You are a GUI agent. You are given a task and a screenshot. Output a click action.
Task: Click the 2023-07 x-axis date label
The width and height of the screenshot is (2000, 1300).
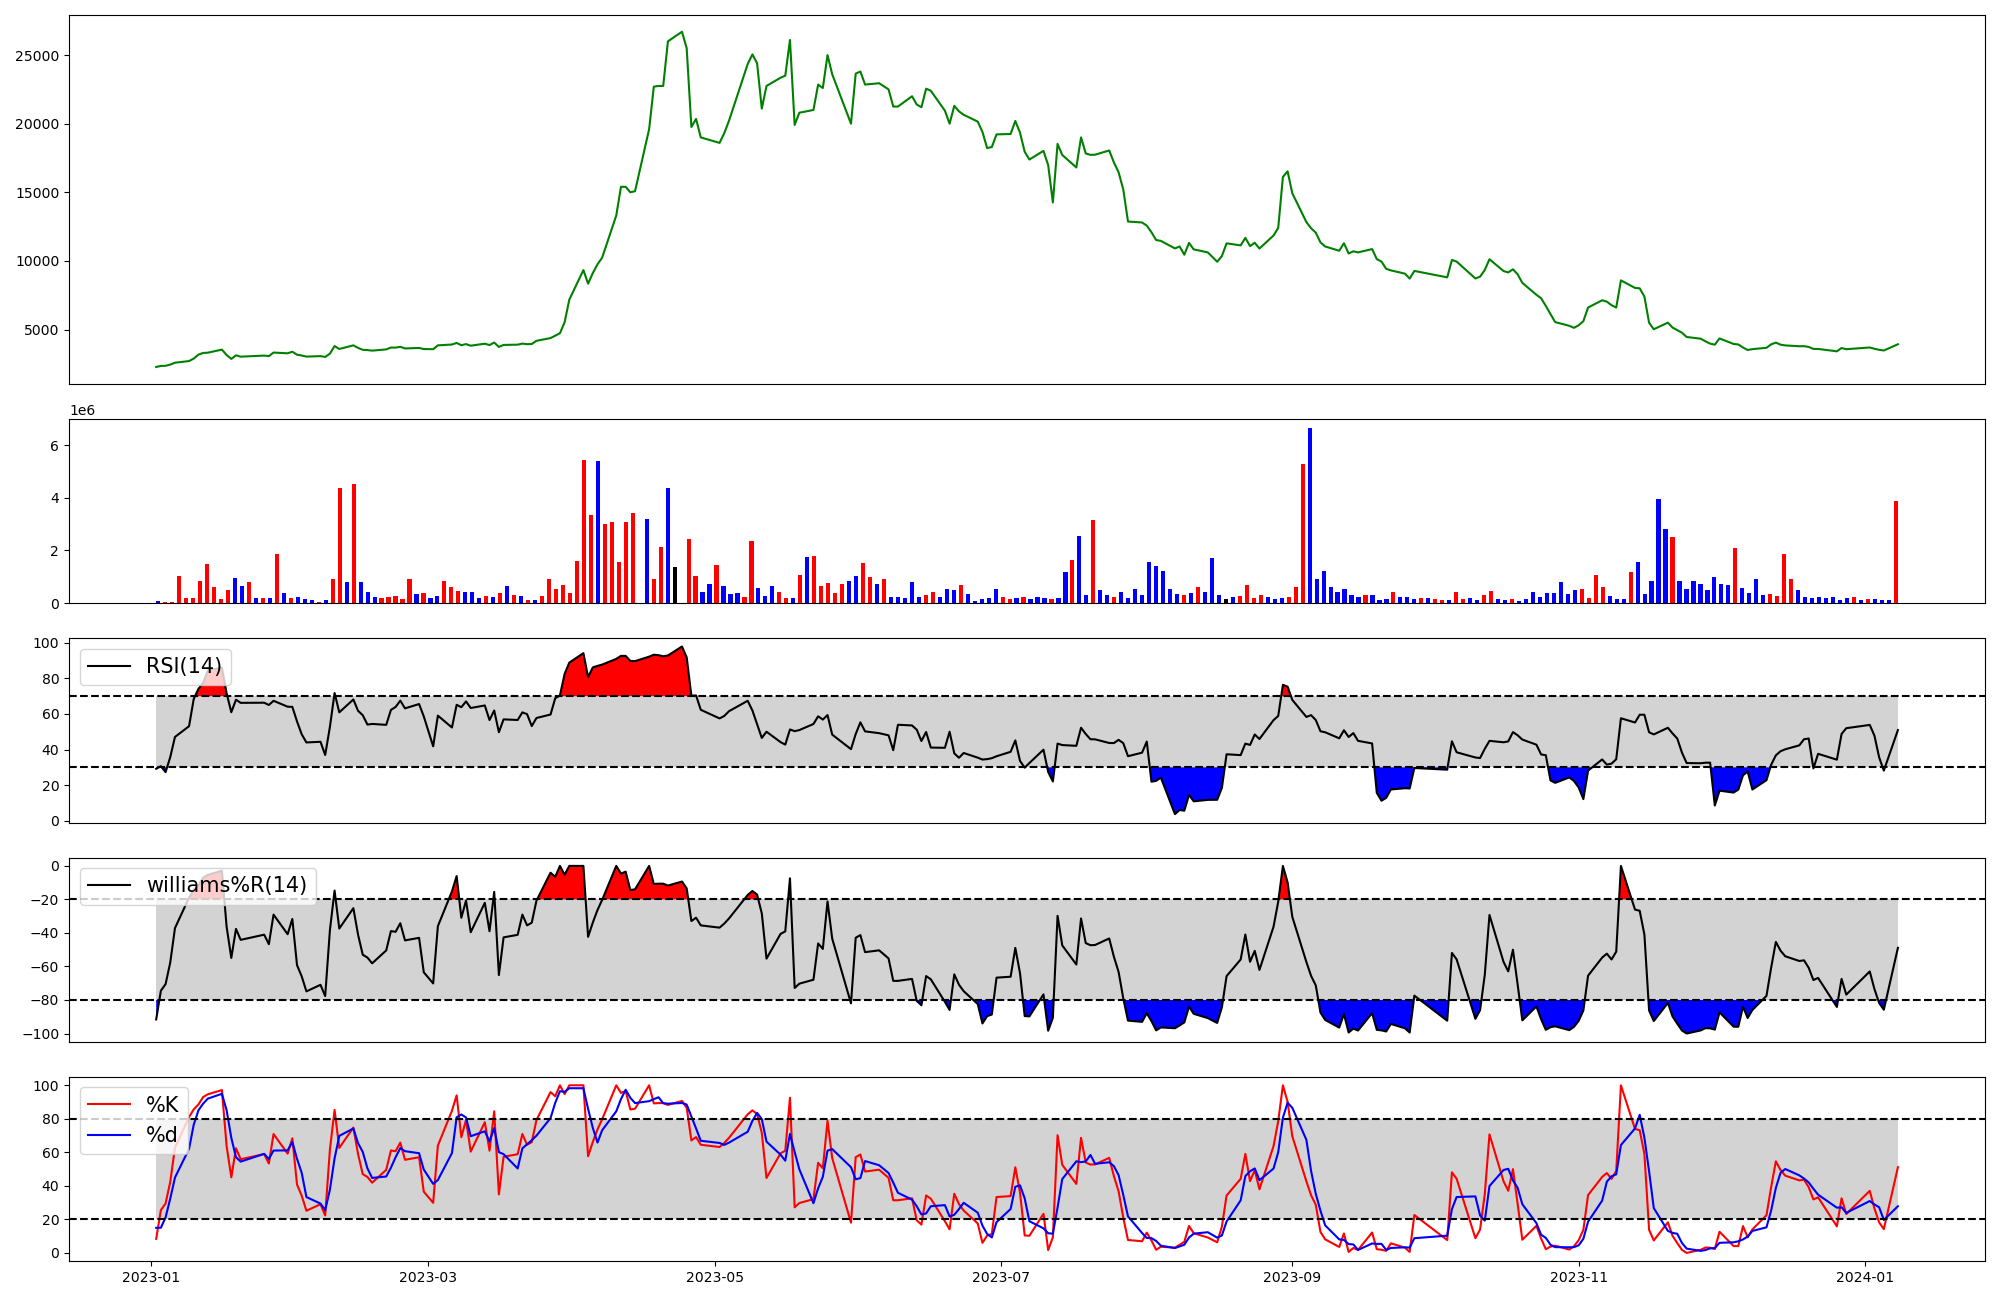(x=1001, y=1277)
